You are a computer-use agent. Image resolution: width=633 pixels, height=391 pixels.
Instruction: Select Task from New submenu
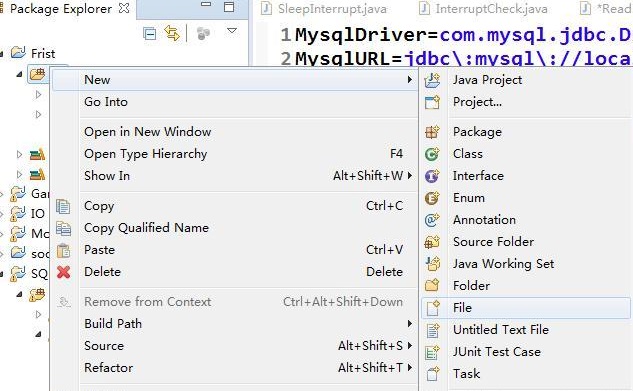526,374
